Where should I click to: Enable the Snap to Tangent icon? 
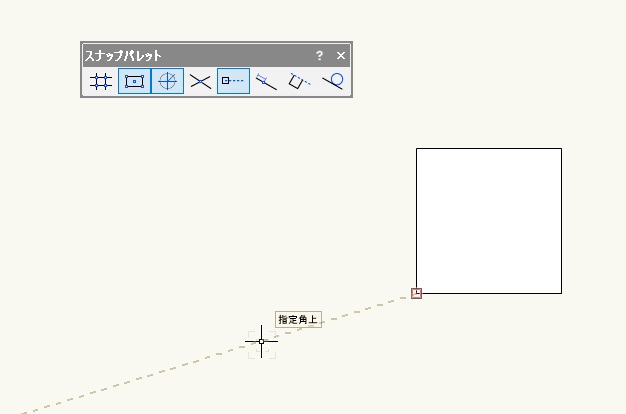tap(333, 81)
